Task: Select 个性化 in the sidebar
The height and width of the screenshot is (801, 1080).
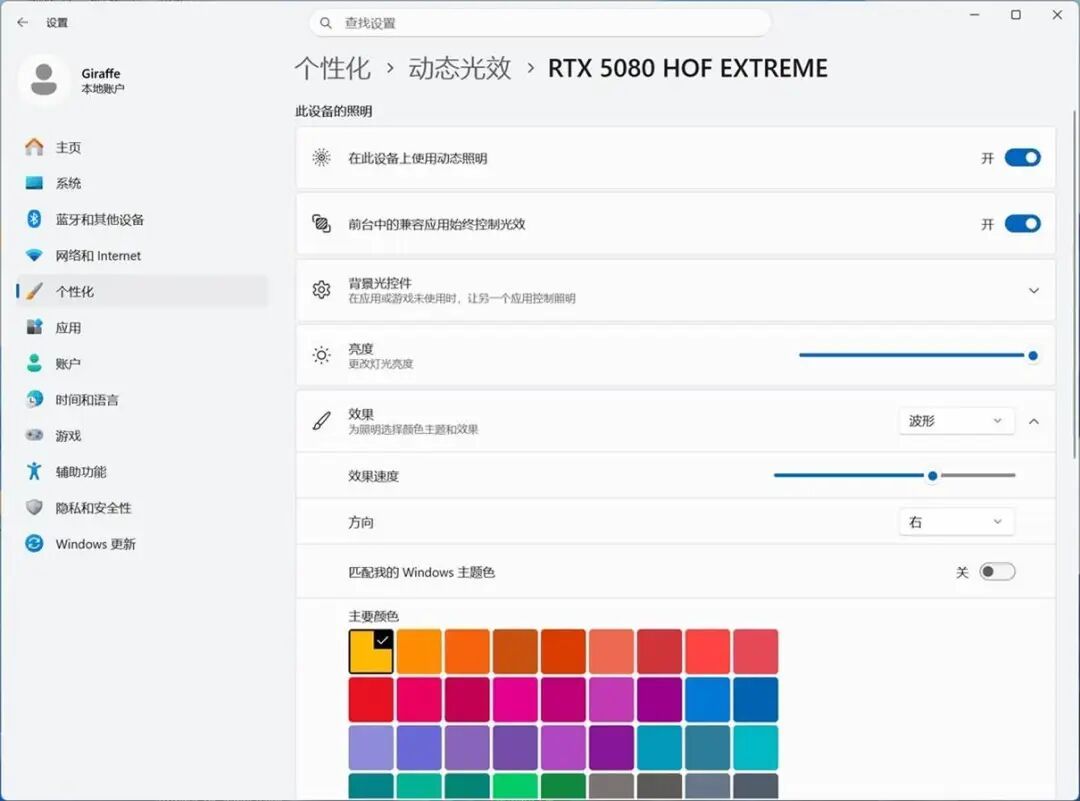Action: point(141,291)
